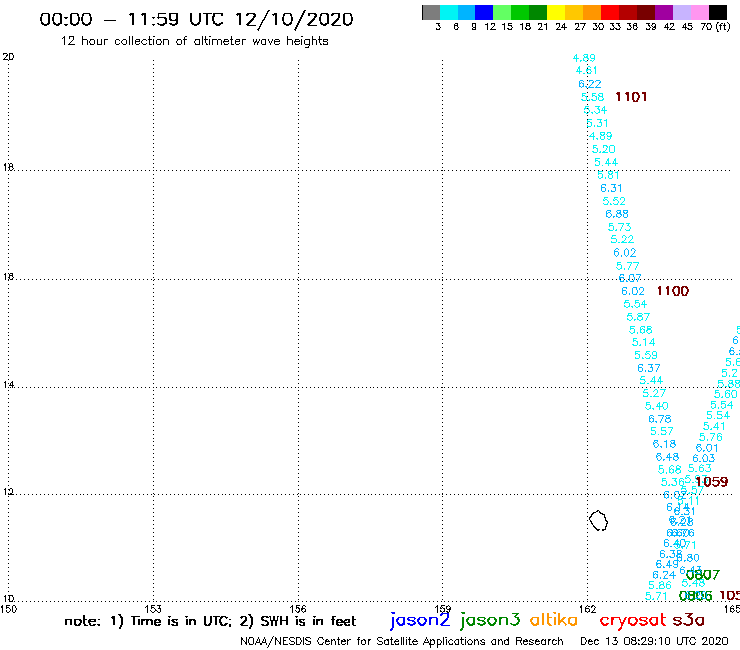The width and height of the screenshot is (740, 650).
Task: Click the 156 longitude axis label
Action: 298,609
